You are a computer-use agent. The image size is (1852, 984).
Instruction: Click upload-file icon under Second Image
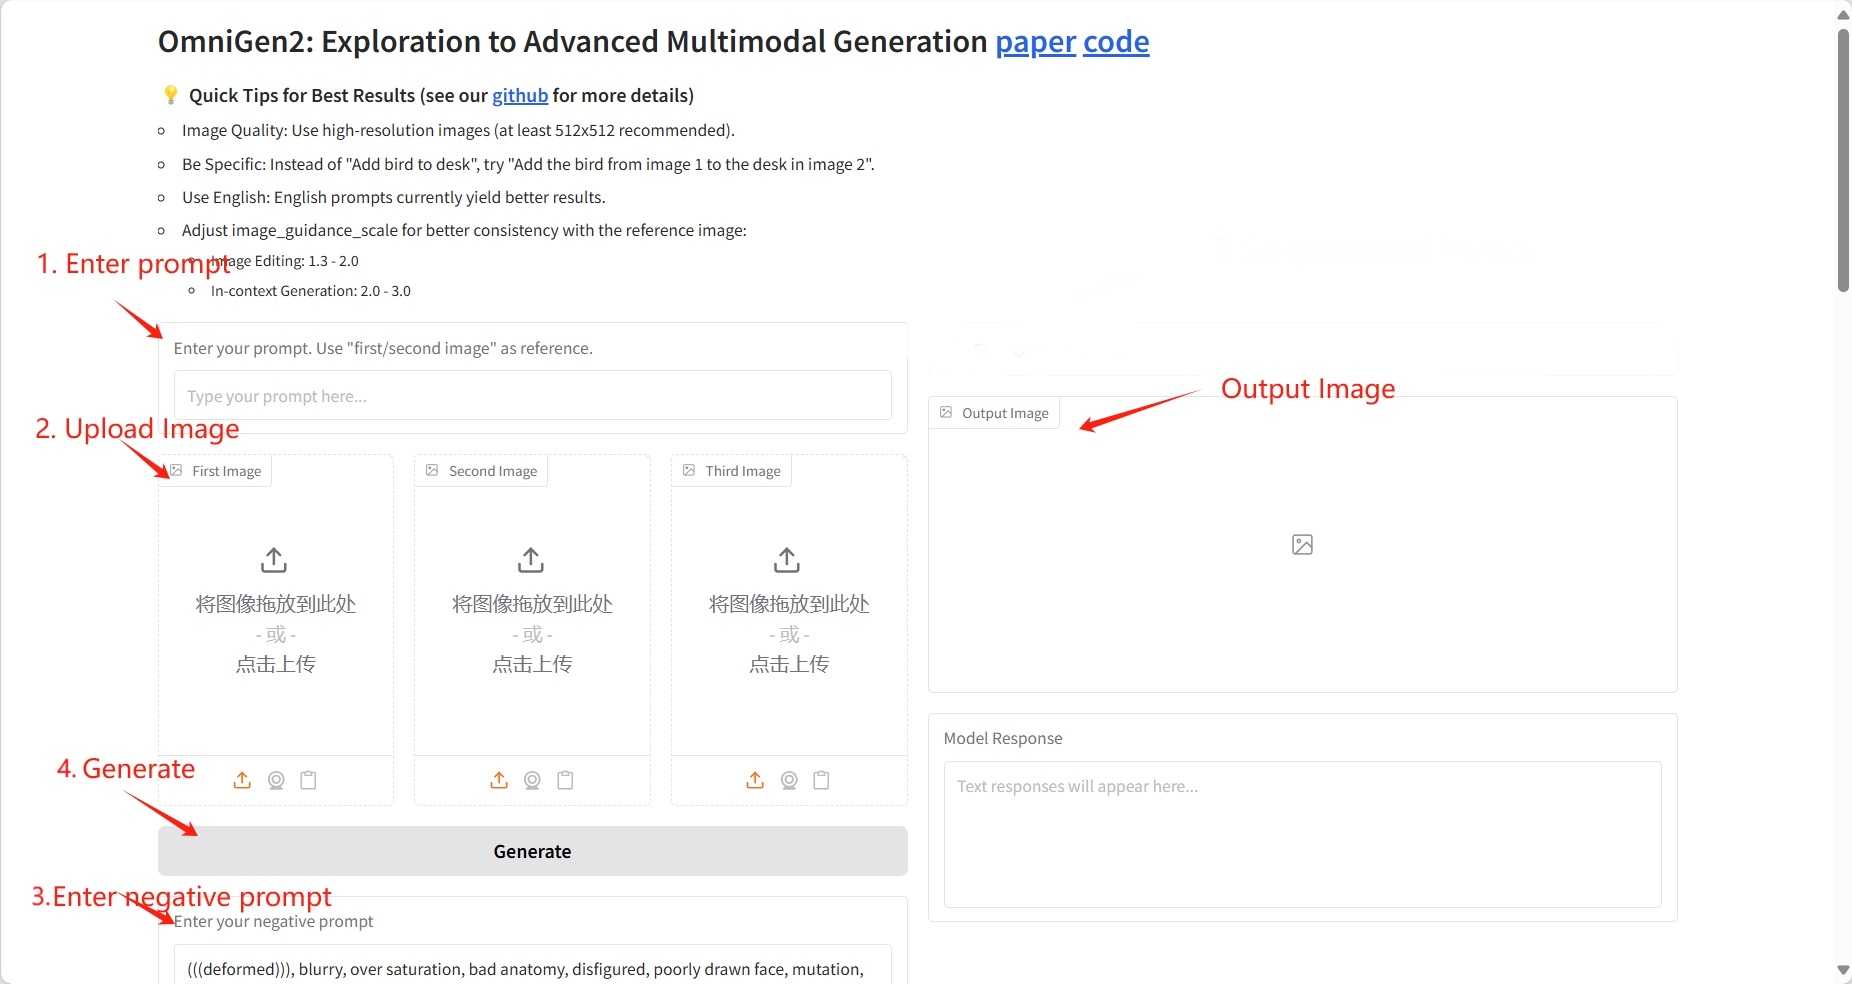499,780
